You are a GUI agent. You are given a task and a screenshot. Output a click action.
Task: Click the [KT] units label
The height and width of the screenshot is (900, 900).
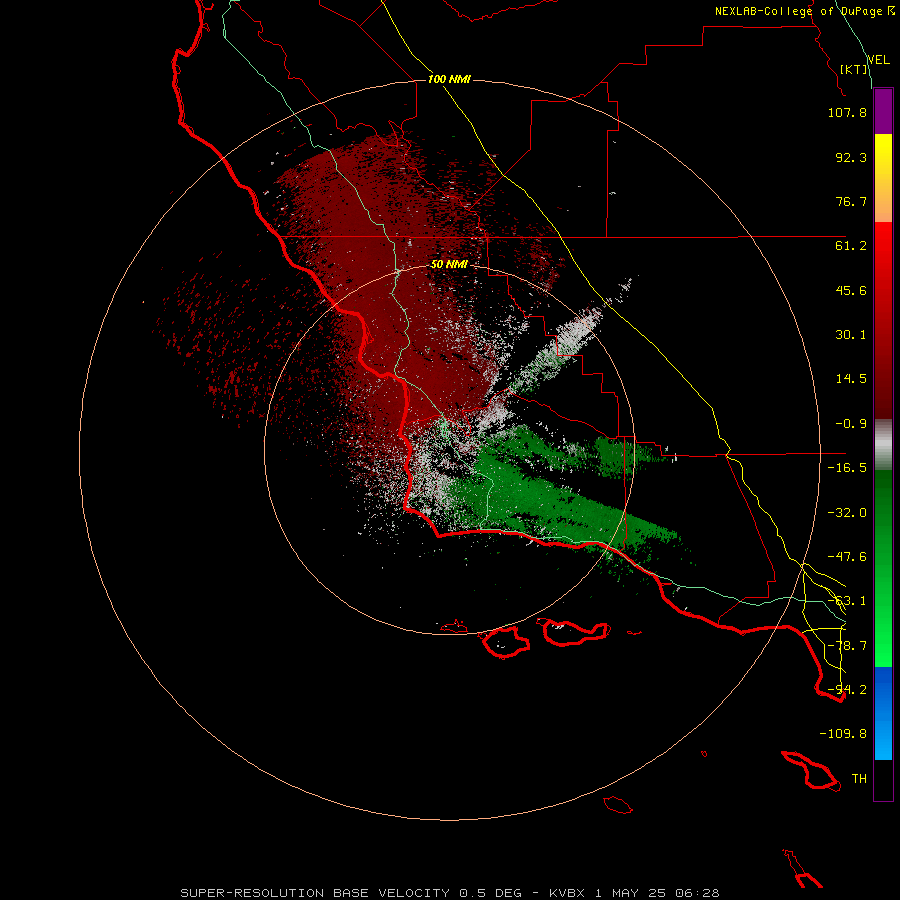(x=854, y=69)
